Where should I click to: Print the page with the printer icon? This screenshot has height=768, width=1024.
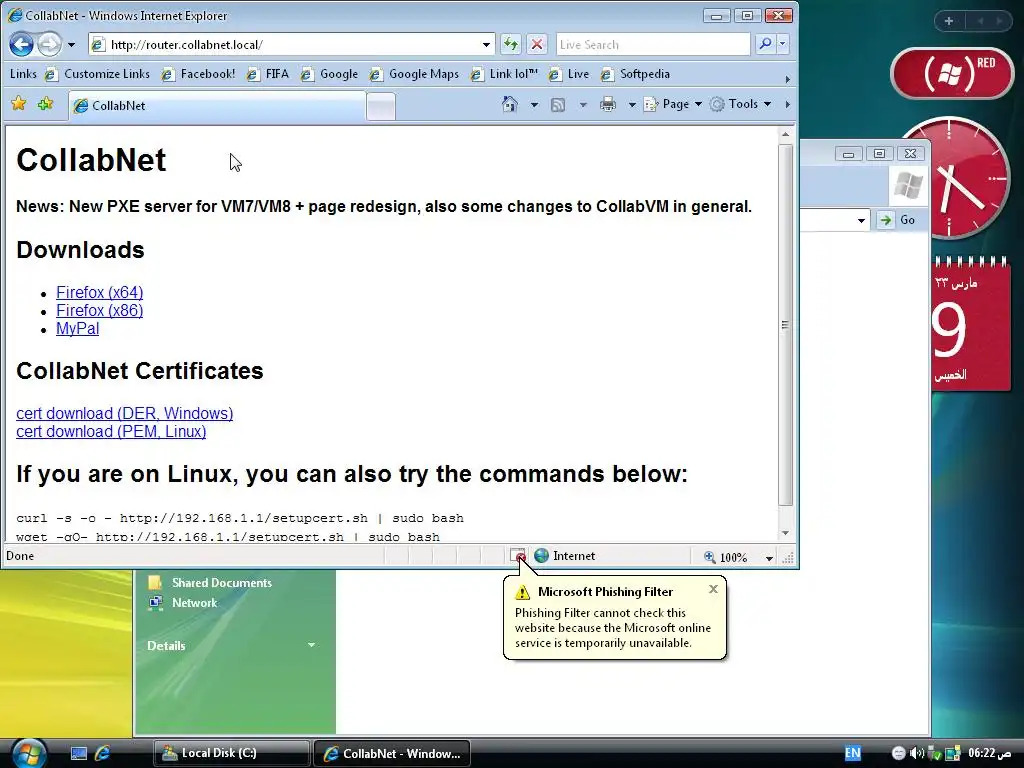coord(608,104)
